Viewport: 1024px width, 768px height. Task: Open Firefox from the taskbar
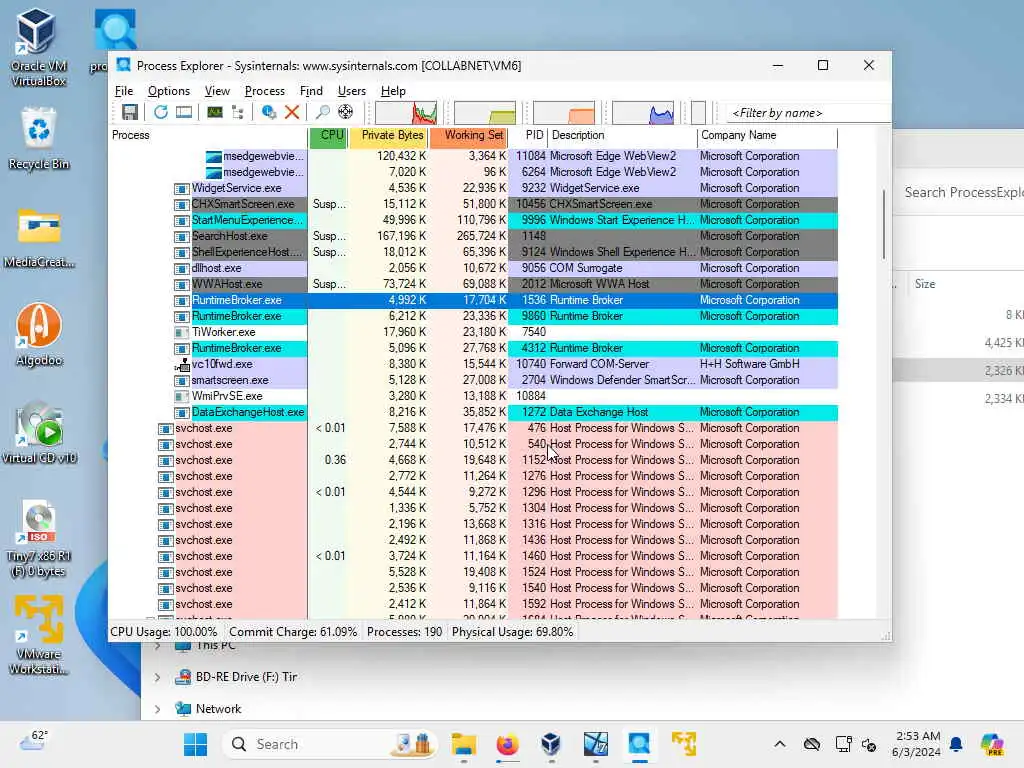[x=507, y=744]
